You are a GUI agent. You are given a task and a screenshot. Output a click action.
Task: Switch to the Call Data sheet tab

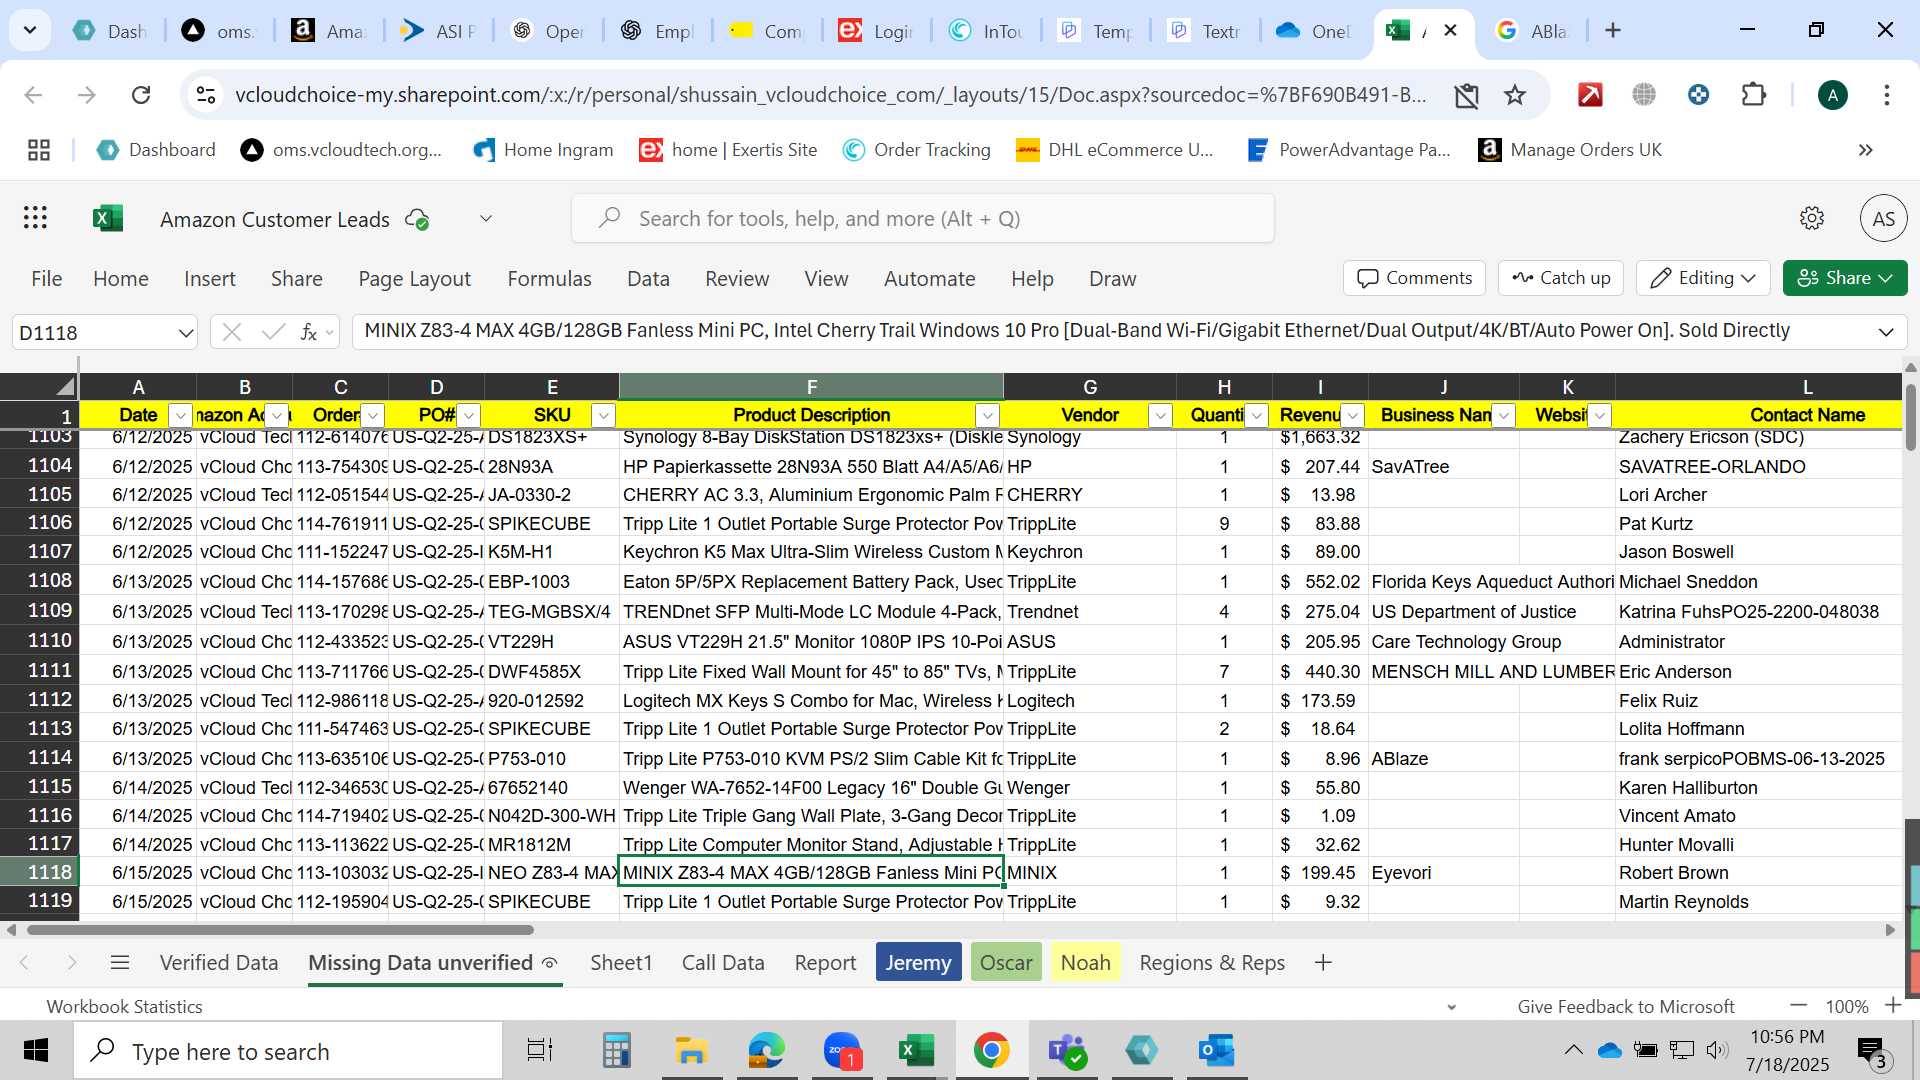723,962
